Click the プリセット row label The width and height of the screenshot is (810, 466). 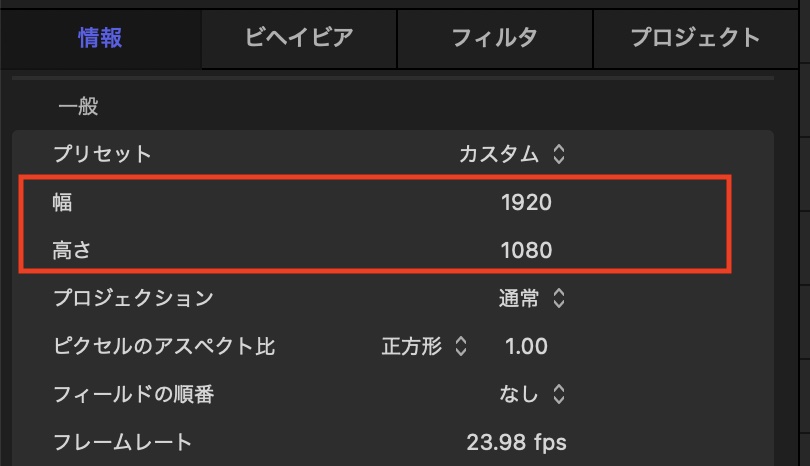pos(102,154)
